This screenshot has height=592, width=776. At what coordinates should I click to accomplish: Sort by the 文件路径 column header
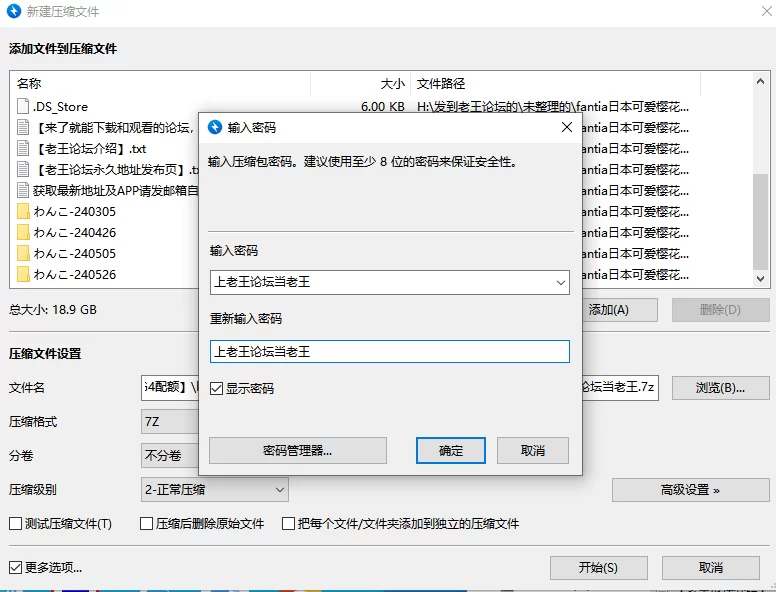[554, 84]
